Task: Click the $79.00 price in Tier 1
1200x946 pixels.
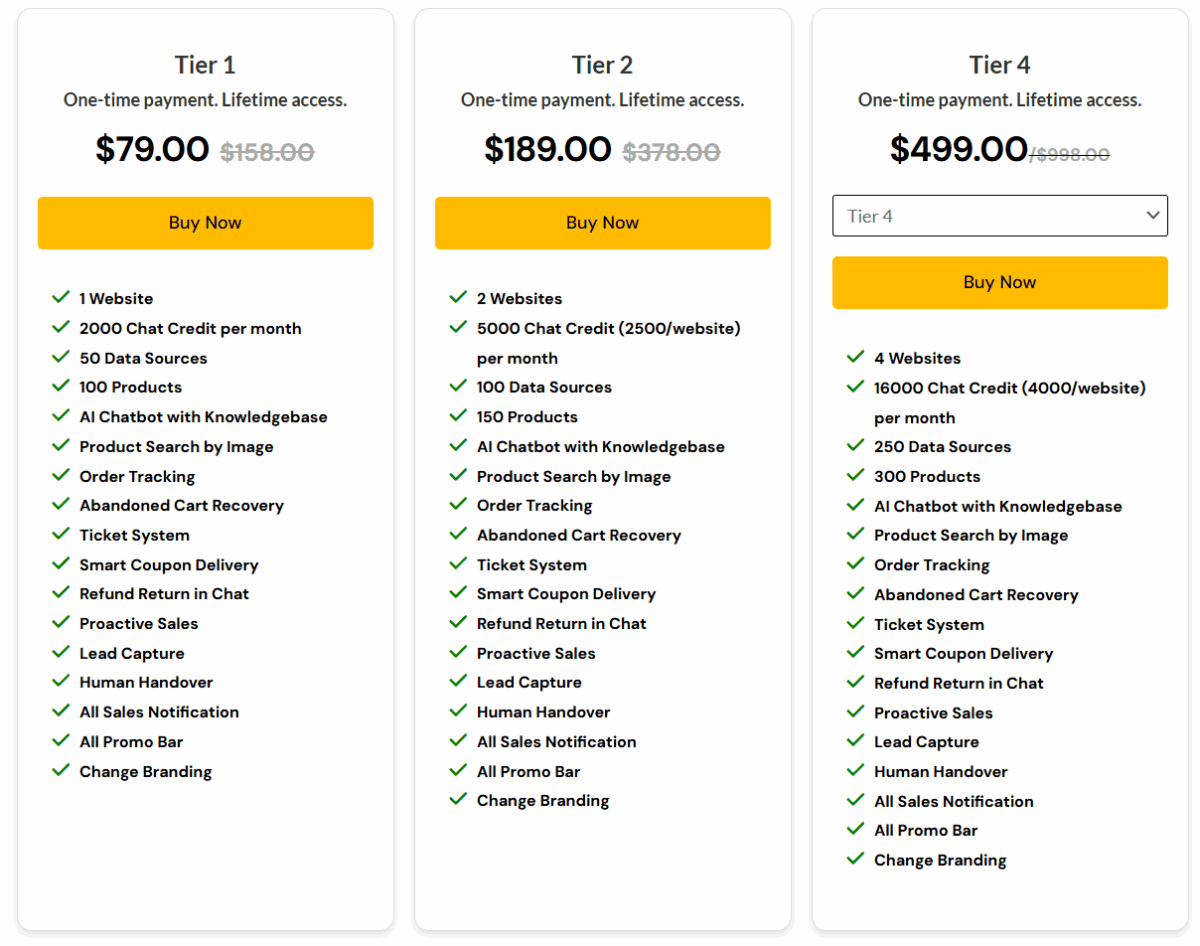Action: pos(152,150)
